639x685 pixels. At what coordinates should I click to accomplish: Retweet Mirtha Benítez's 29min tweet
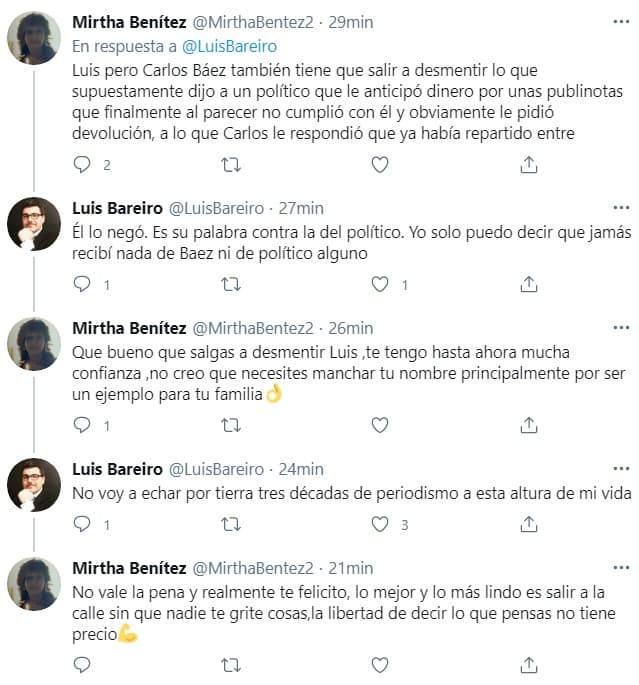[231, 165]
